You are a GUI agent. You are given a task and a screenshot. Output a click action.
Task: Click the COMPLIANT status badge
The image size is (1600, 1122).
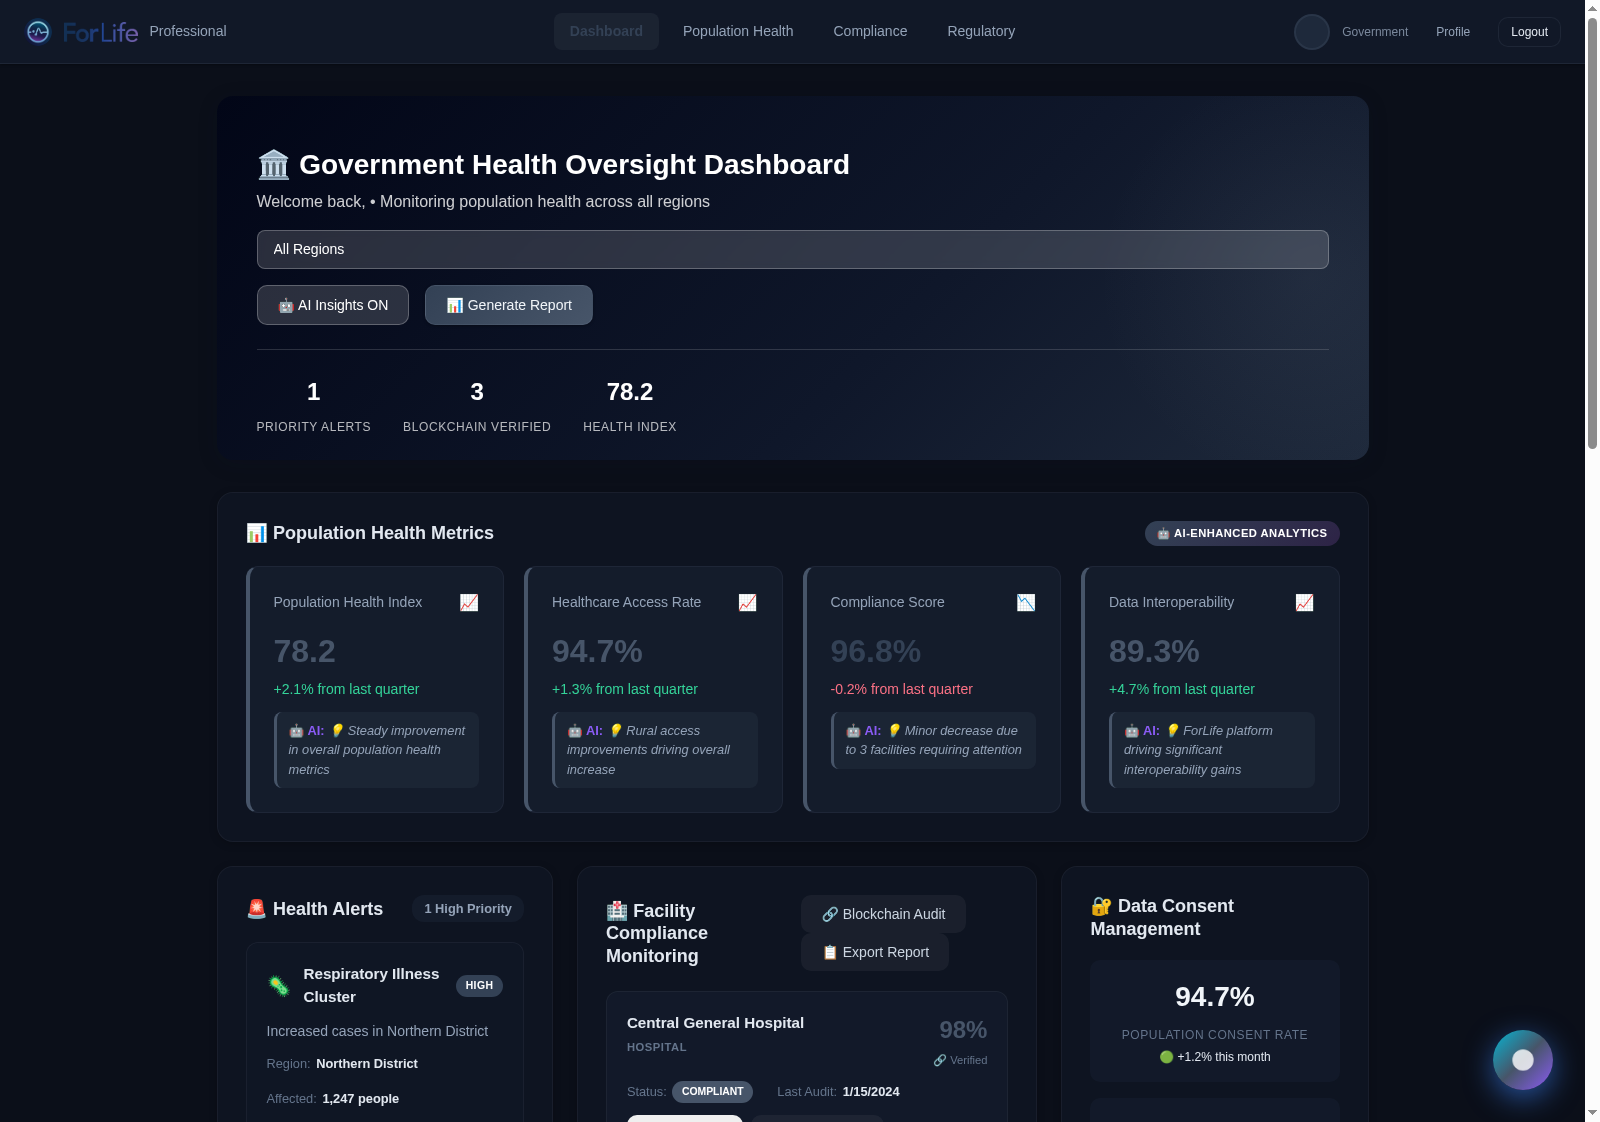tap(712, 1092)
